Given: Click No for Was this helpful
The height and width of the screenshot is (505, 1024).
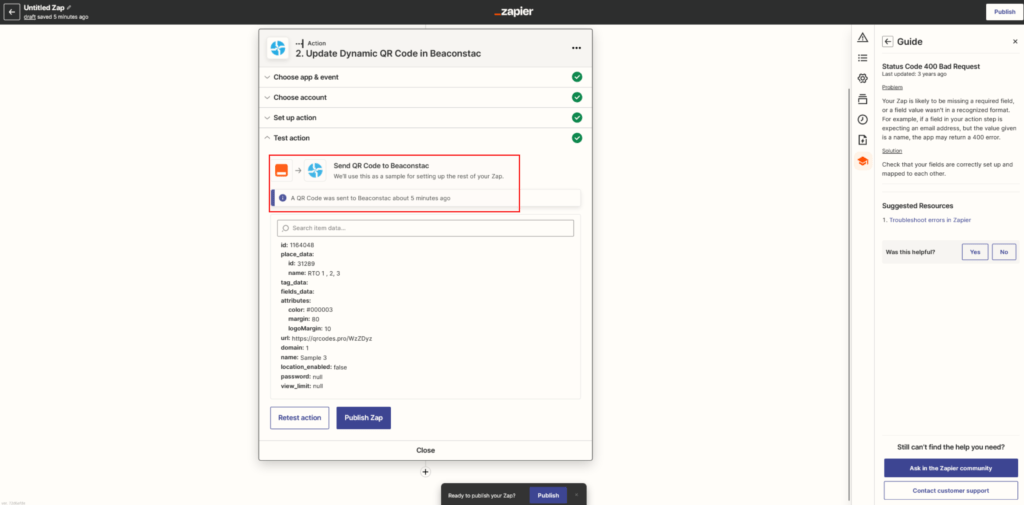Looking at the screenshot, I should click(1004, 252).
